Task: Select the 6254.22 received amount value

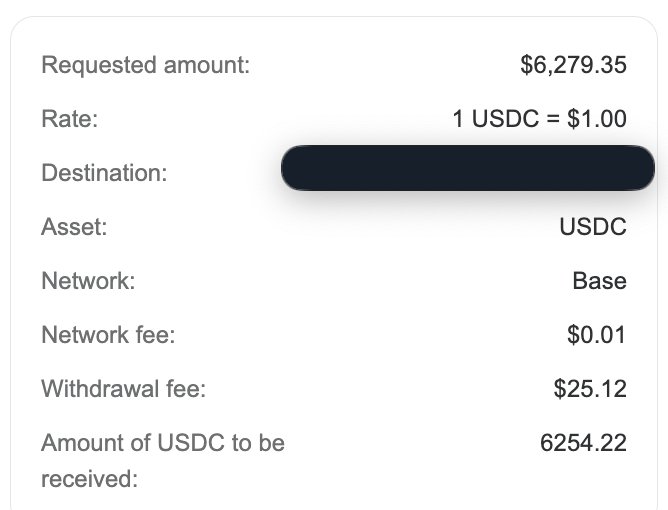Action: pyautogui.click(x=583, y=443)
